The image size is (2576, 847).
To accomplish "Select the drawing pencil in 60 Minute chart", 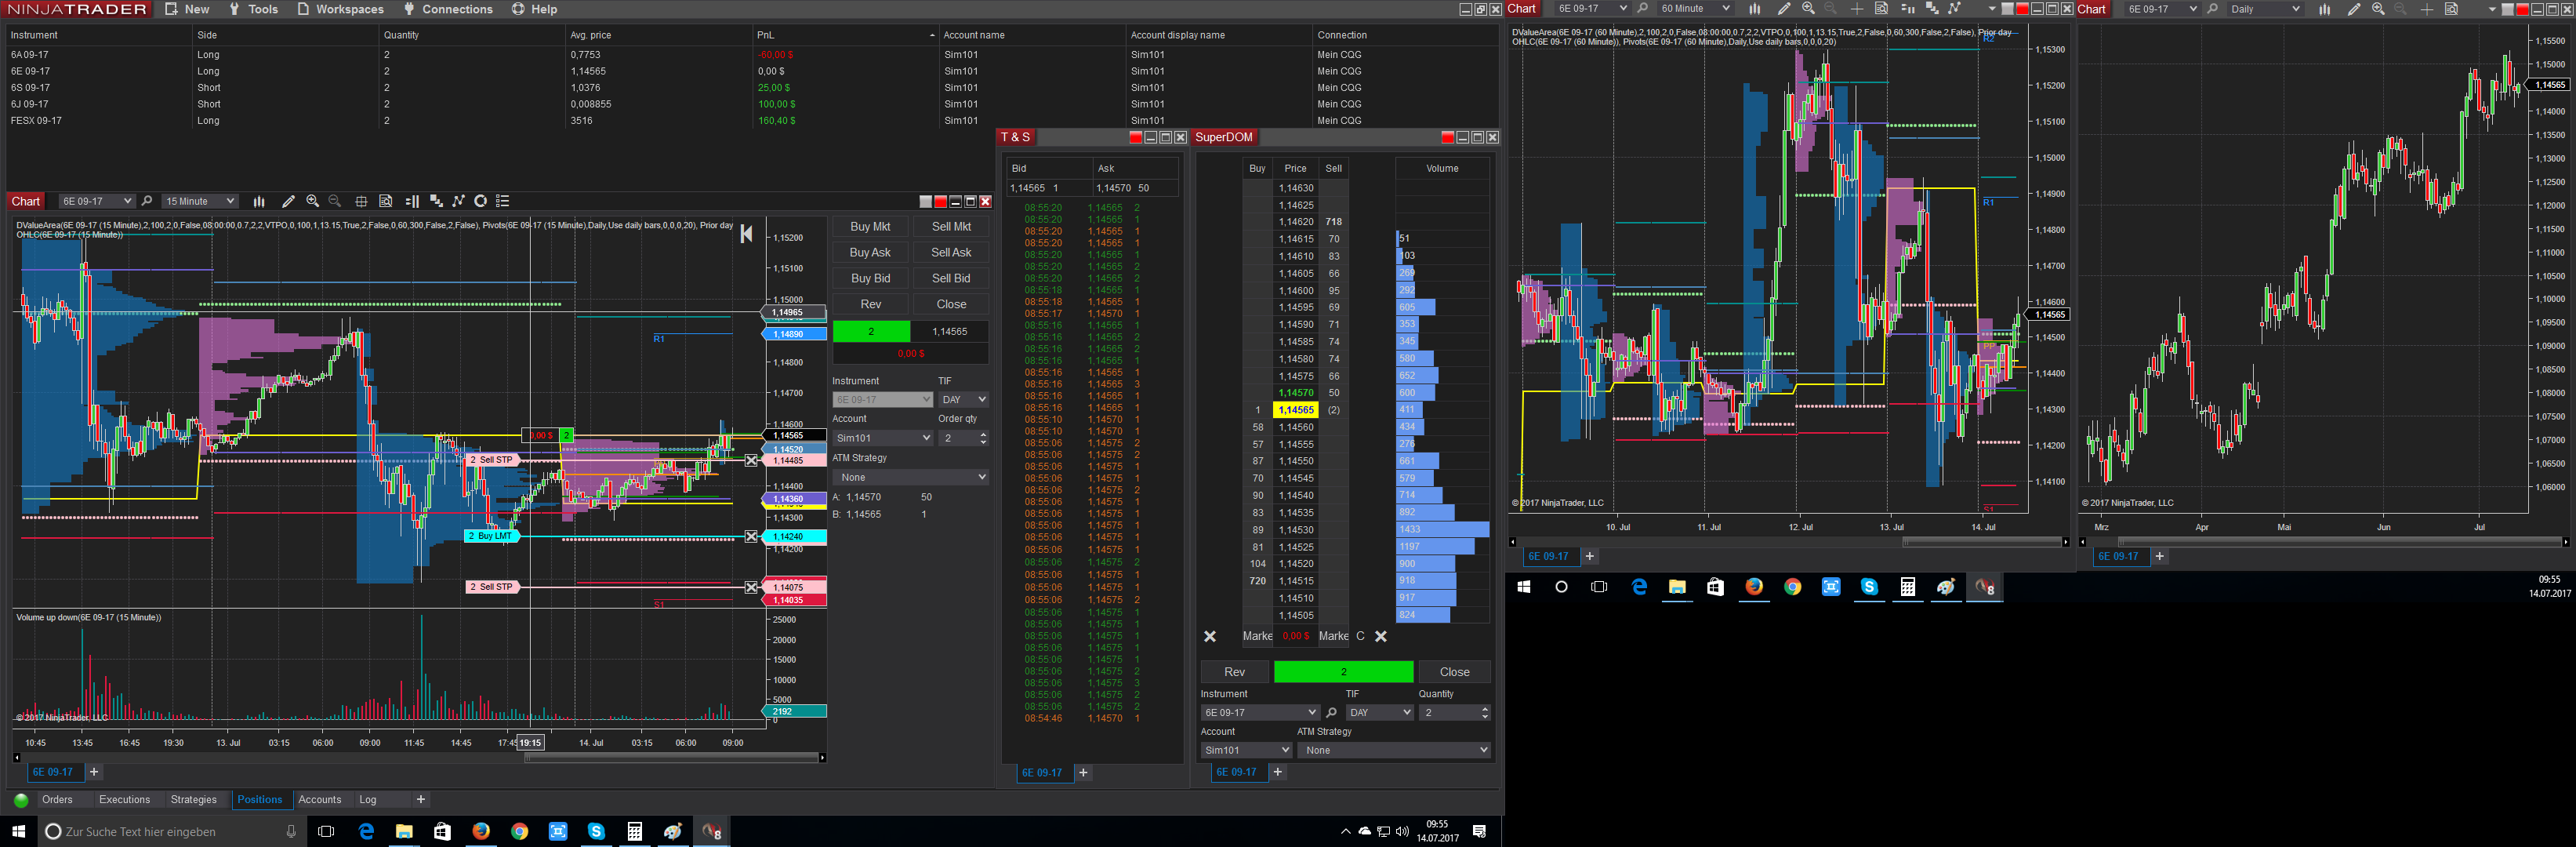I will [x=1784, y=9].
